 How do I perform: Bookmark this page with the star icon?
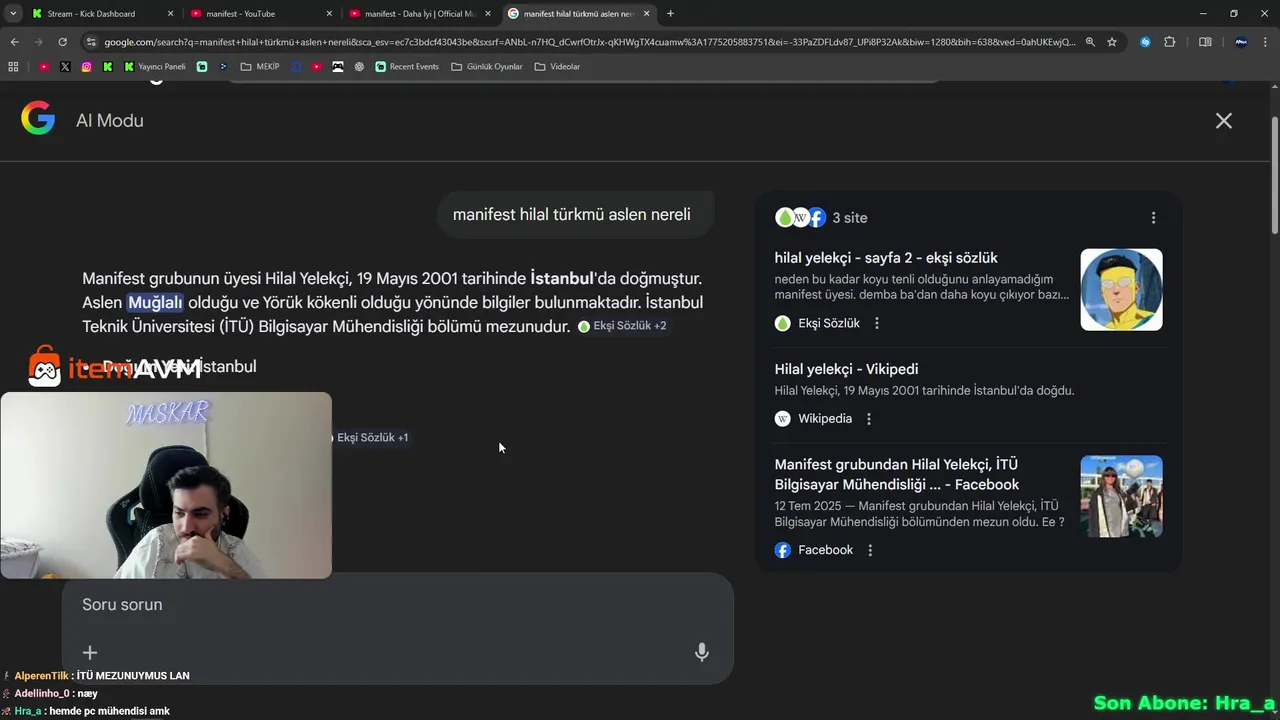tap(1112, 42)
